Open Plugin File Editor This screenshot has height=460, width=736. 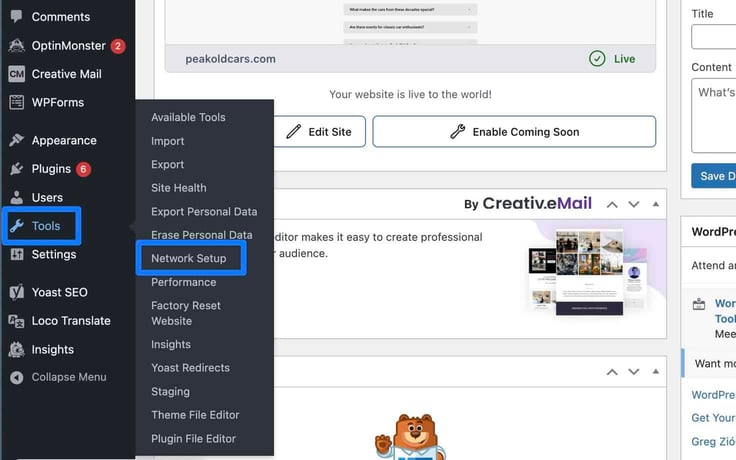coord(193,439)
